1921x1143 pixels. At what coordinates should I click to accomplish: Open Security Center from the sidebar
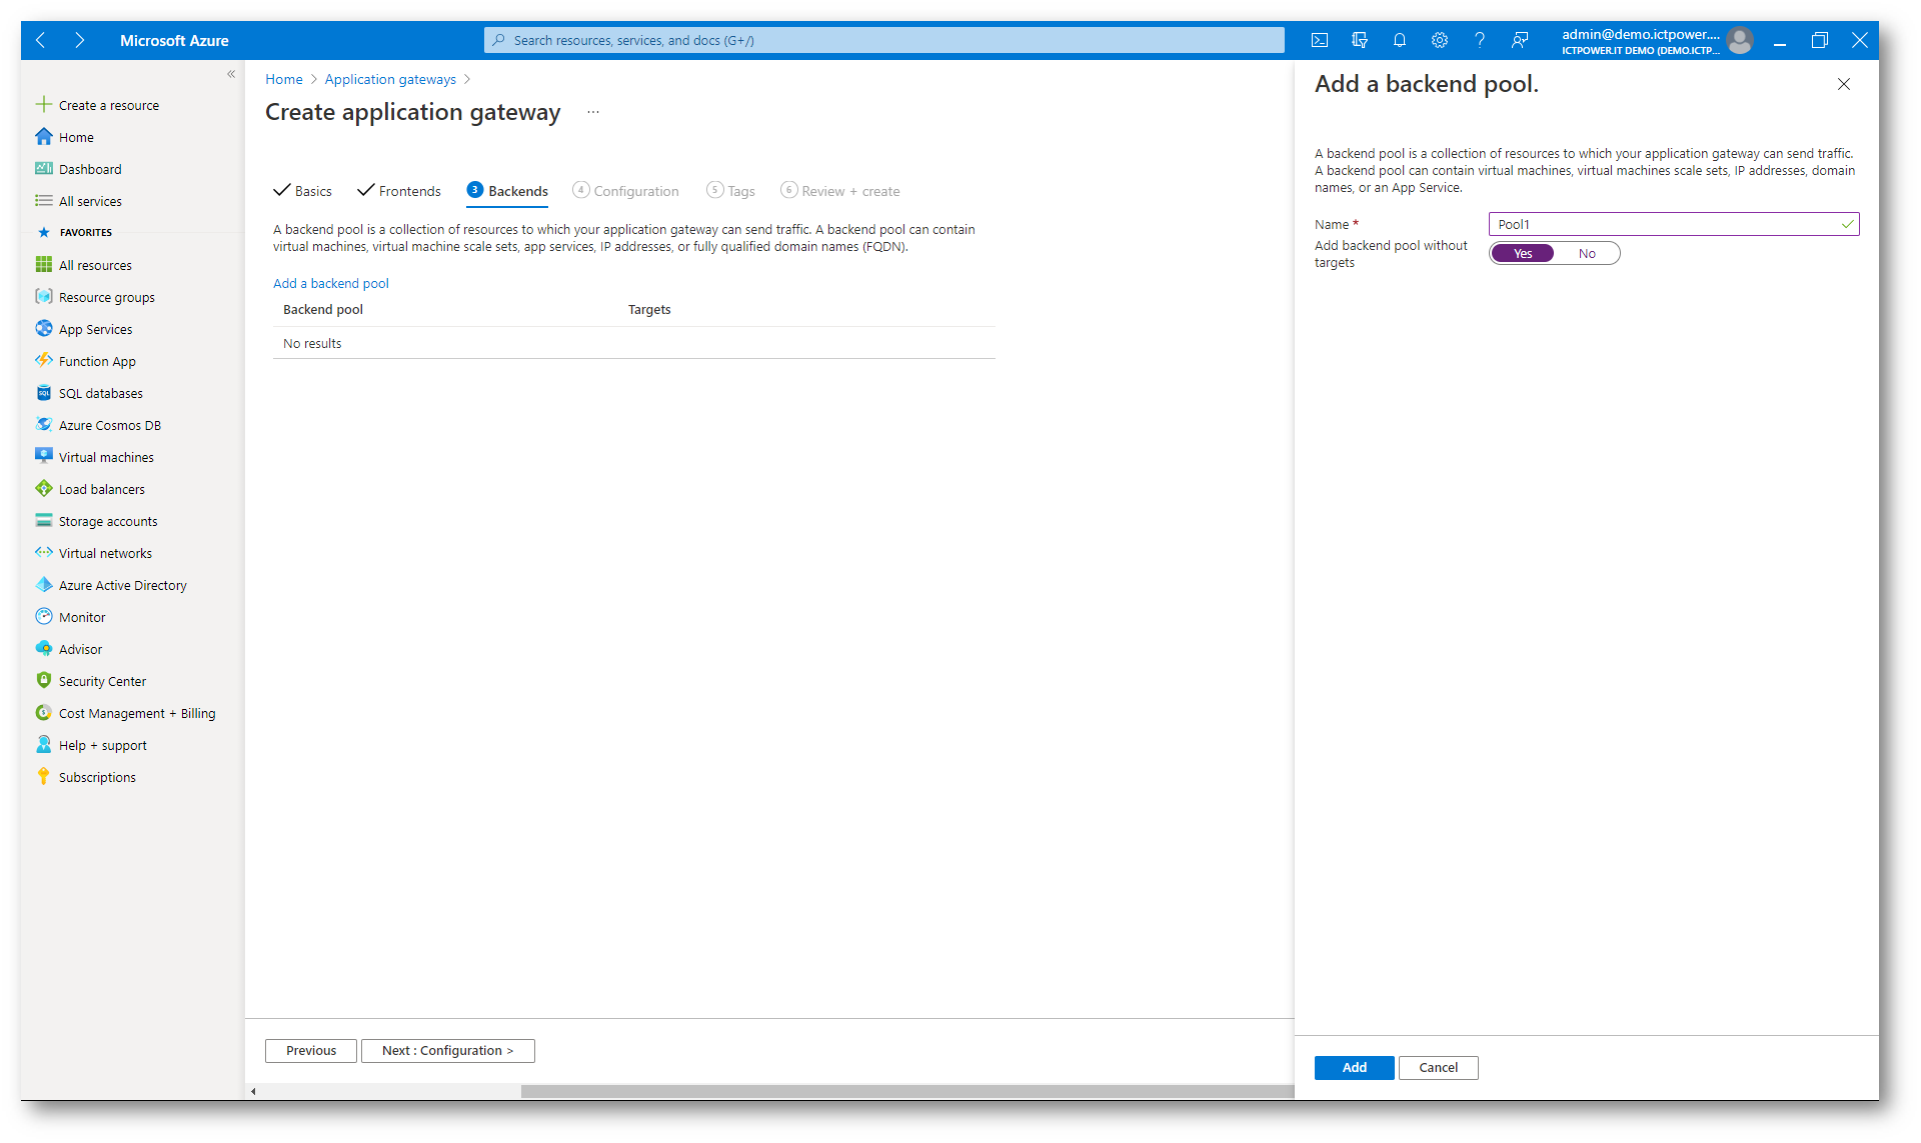click(x=102, y=681)
